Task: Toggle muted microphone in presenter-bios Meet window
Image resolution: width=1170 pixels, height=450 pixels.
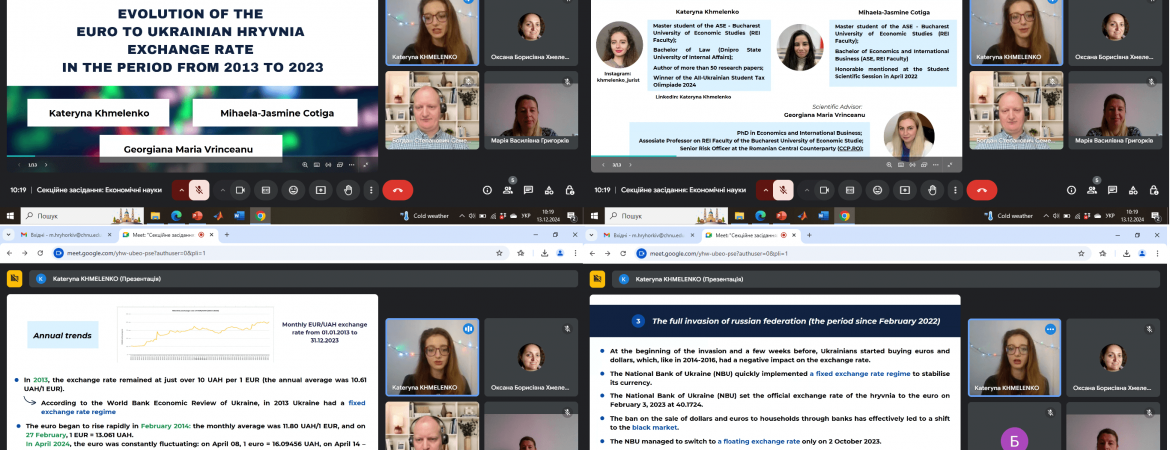Action: click(x=783, y=190)
